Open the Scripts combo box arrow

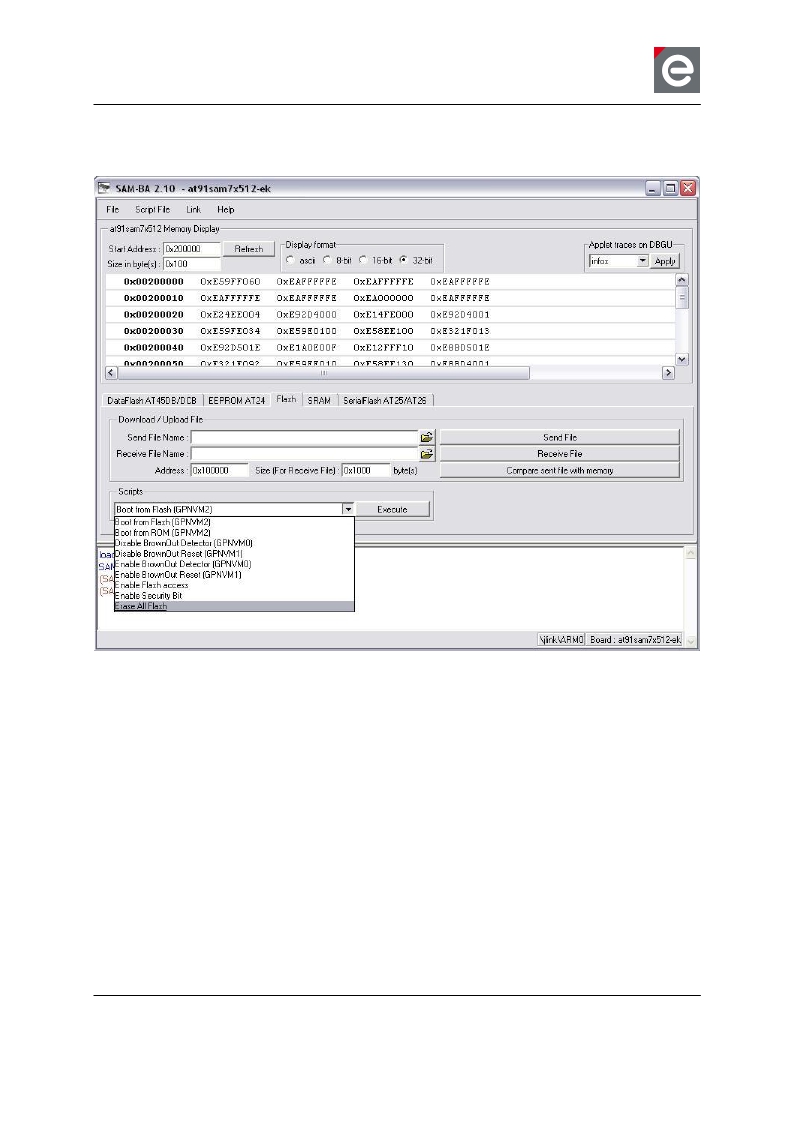348,509
